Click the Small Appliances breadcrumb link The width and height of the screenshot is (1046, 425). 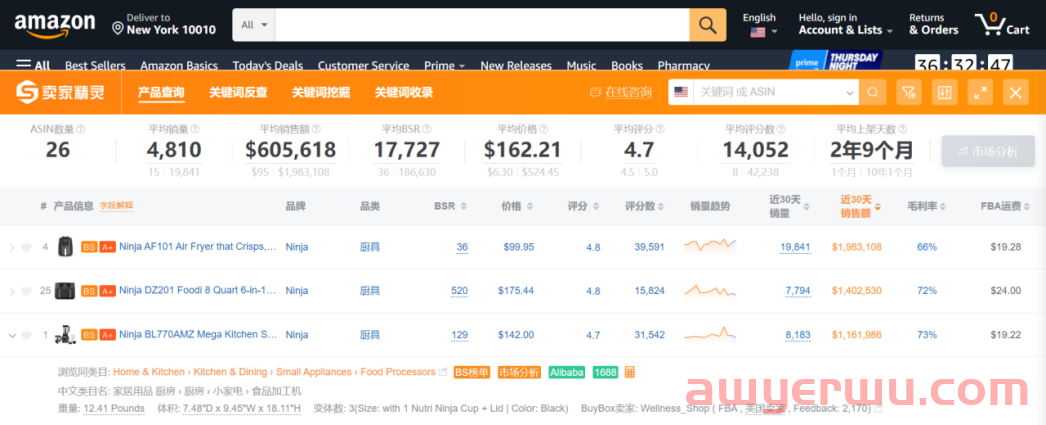coord(314,372)
